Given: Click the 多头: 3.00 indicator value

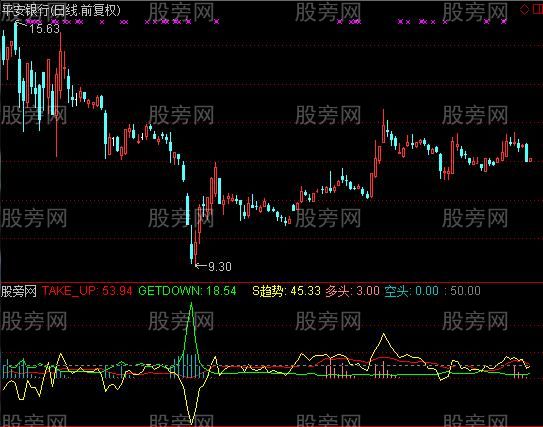Looking at the screenshot, I should pyautogui.click(x=353, y=291).
